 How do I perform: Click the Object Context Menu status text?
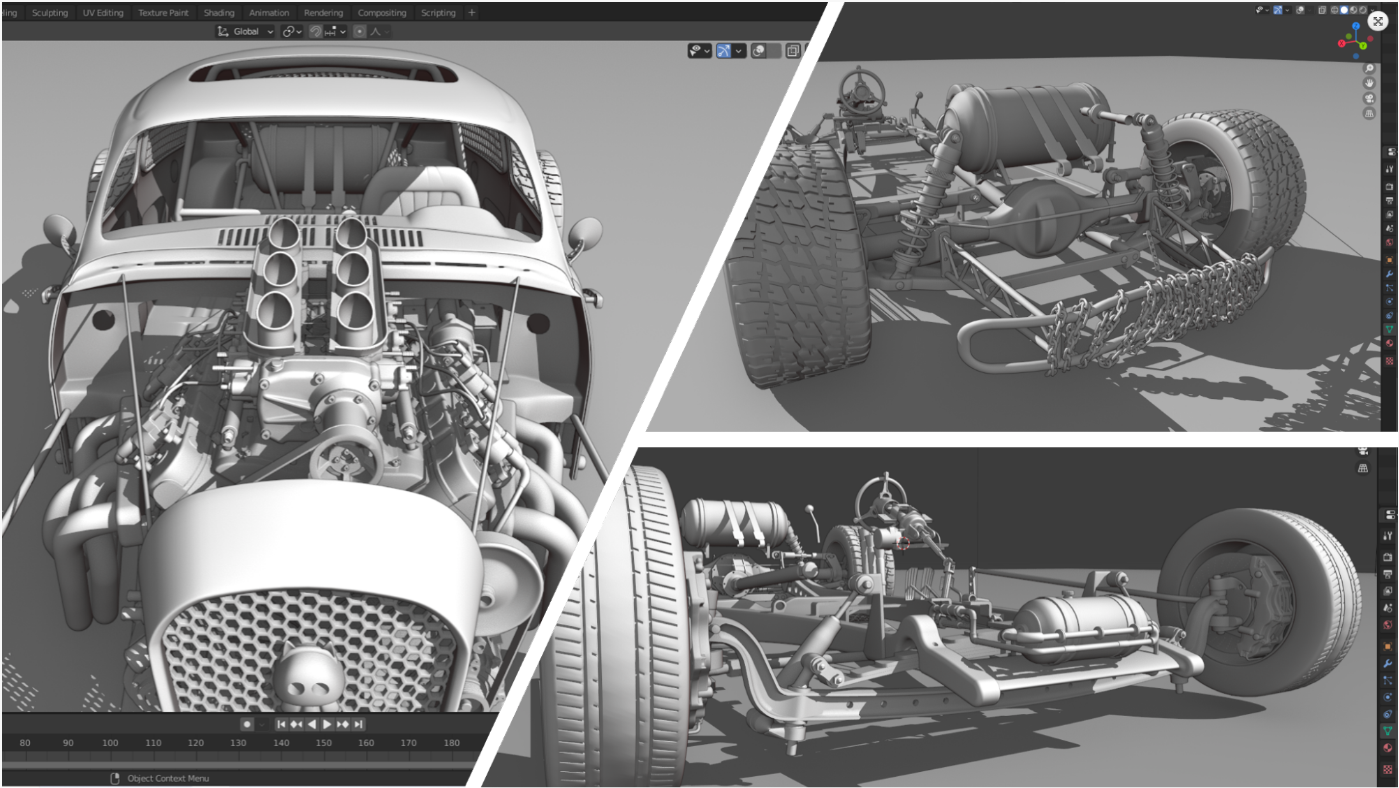tap(168, 778)
